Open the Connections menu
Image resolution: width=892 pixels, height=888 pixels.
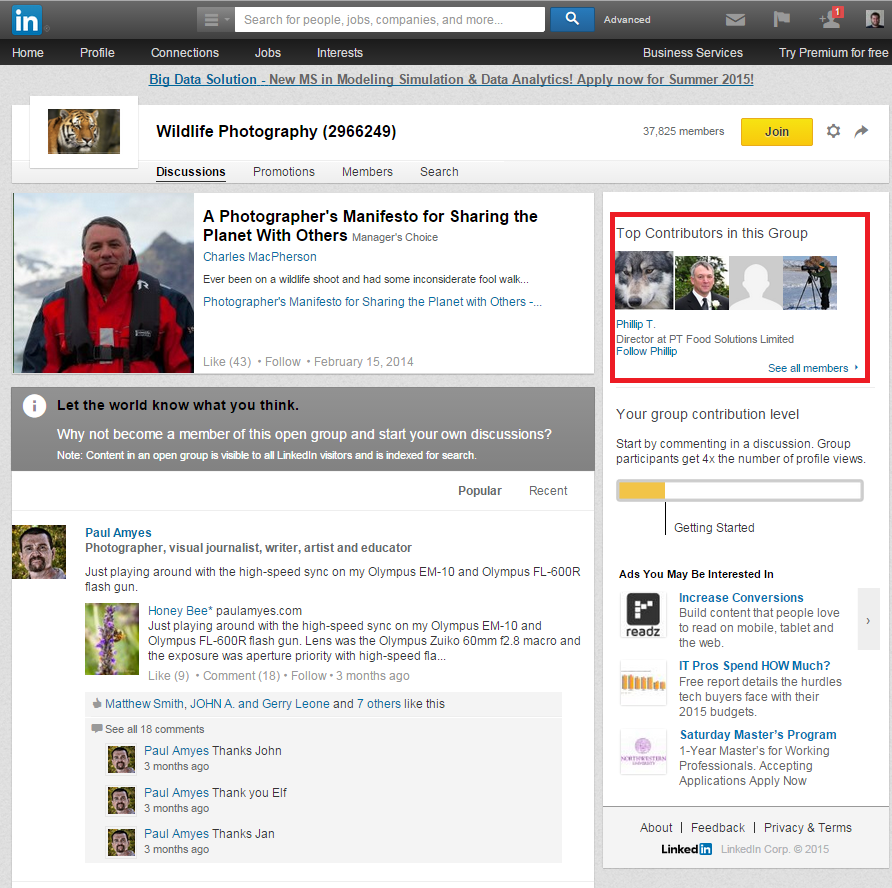(x=185, y=53)
